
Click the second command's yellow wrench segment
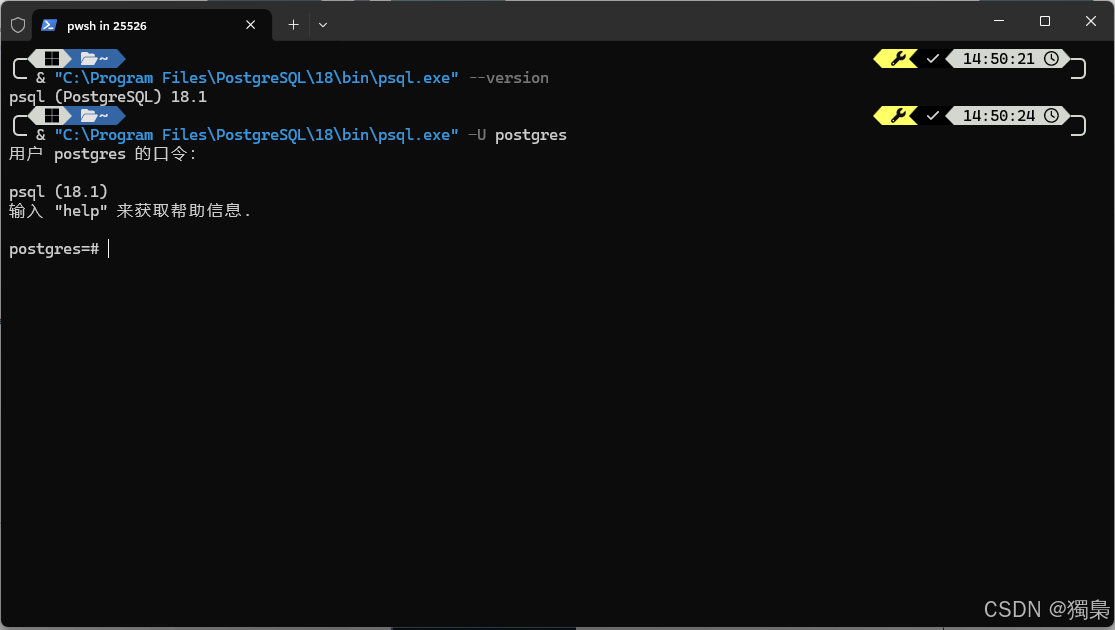897,115
